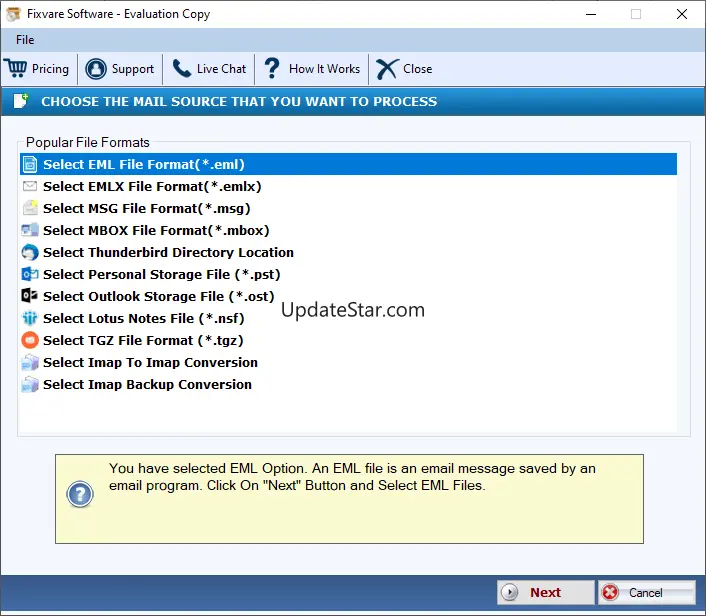Click the blue help icon in info box

click(80, 494)
